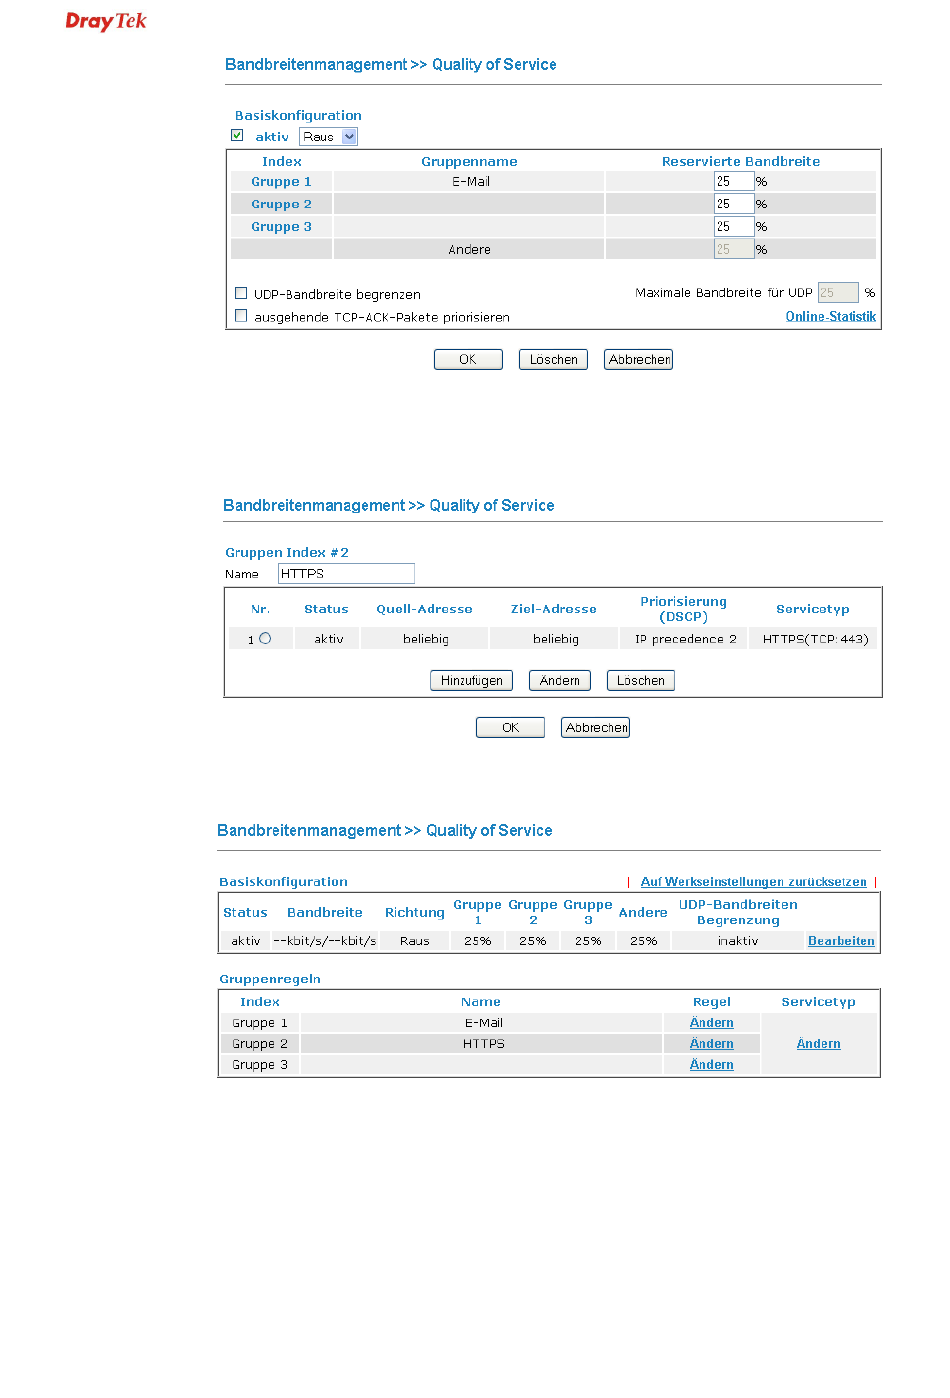Viewport: 950px width, 1398px height.
Task: Click the Priorisierung (DSCP) column header
Action: coord(684,609)
